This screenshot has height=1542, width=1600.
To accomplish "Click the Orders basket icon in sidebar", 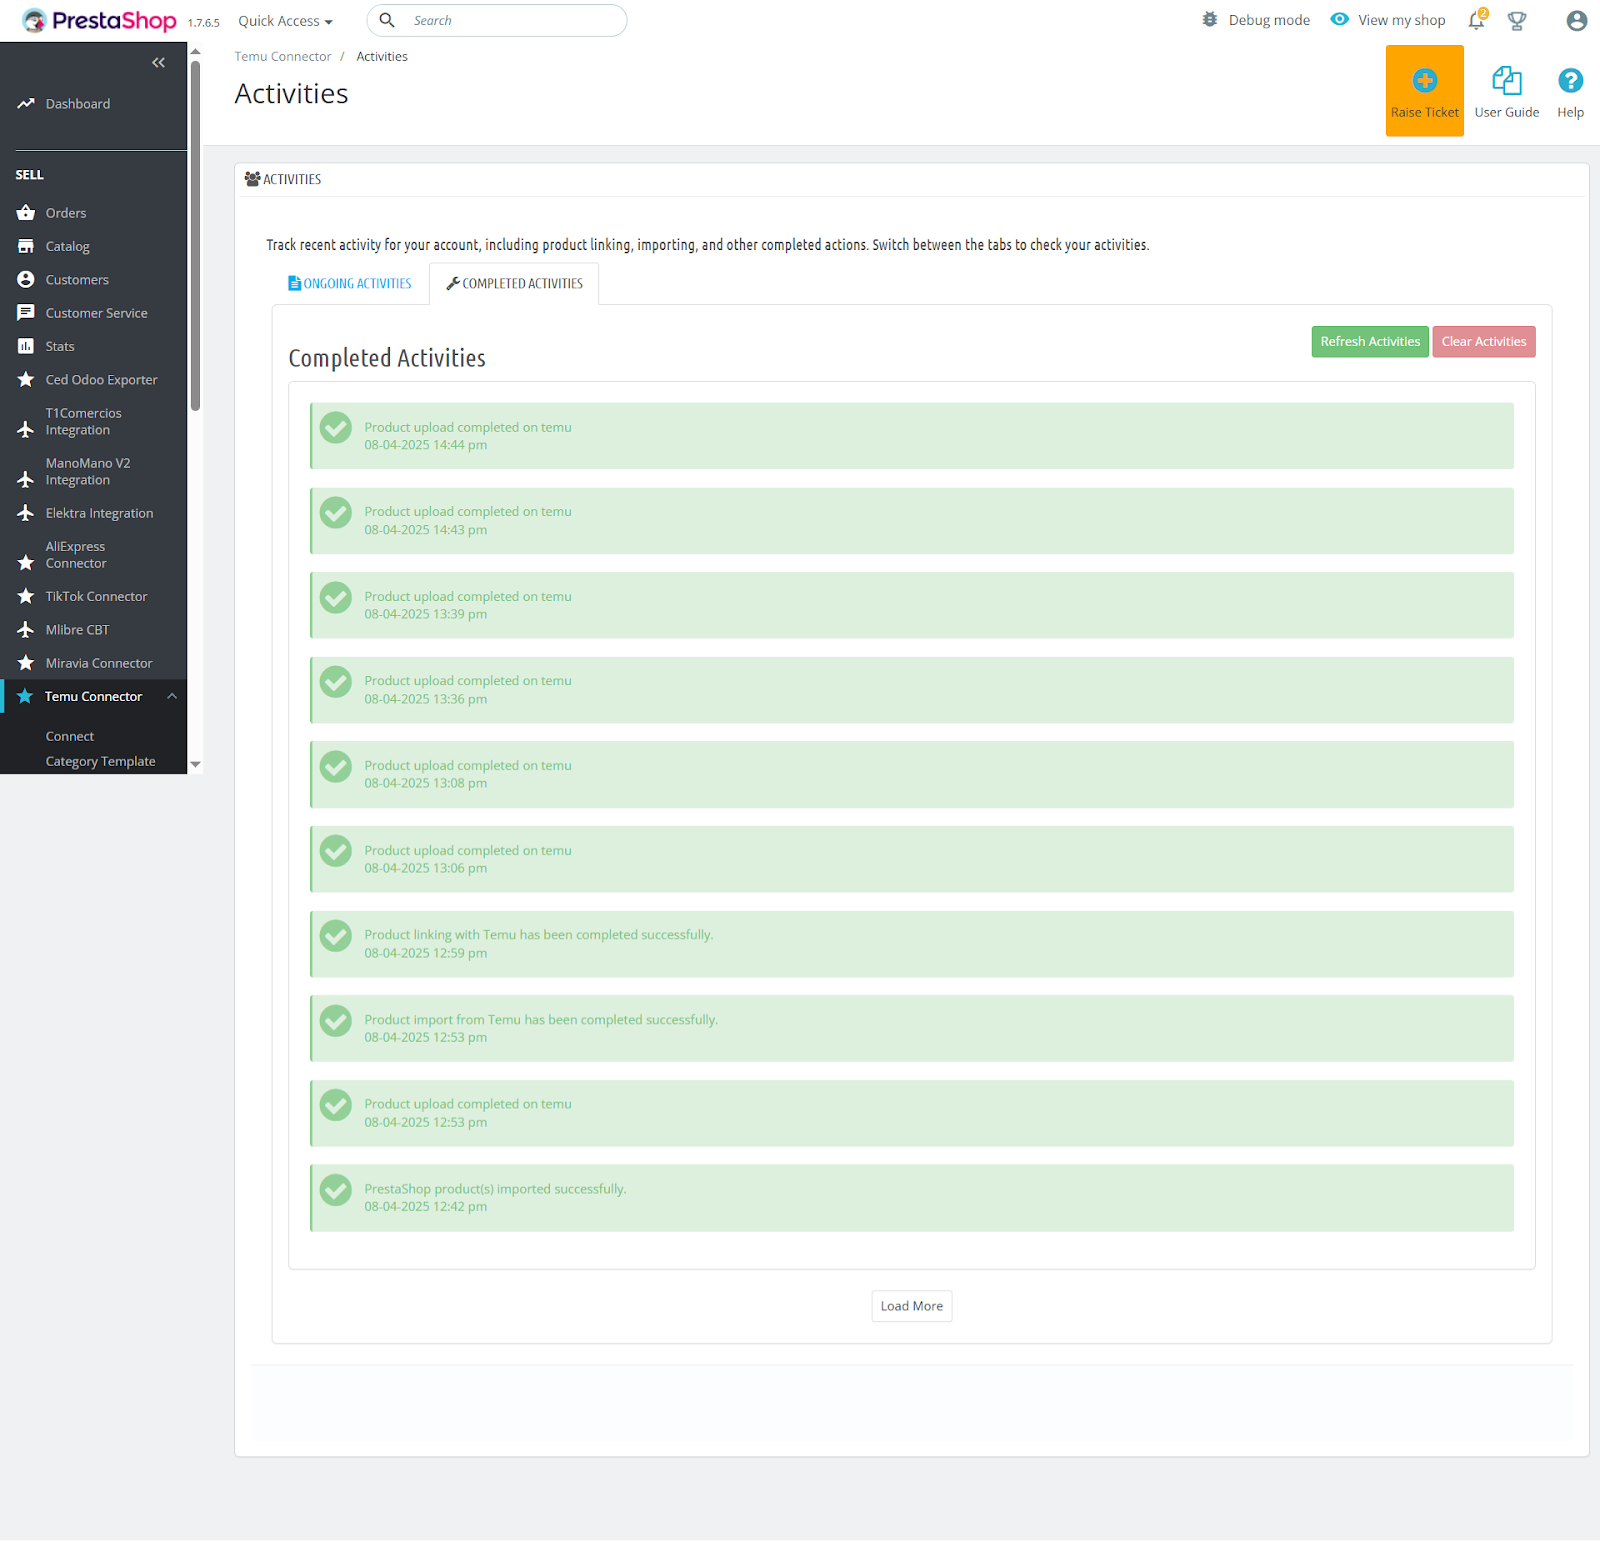I will 26,213.
